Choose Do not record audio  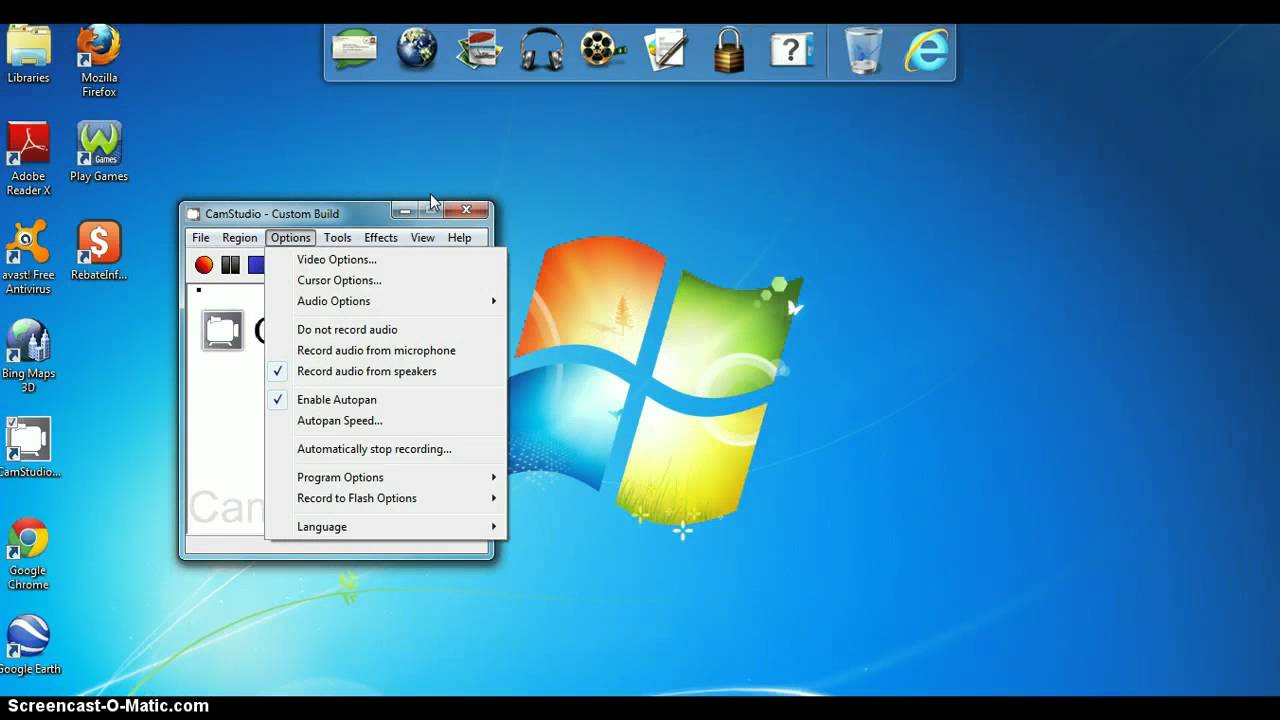click(x=386, y=329)
